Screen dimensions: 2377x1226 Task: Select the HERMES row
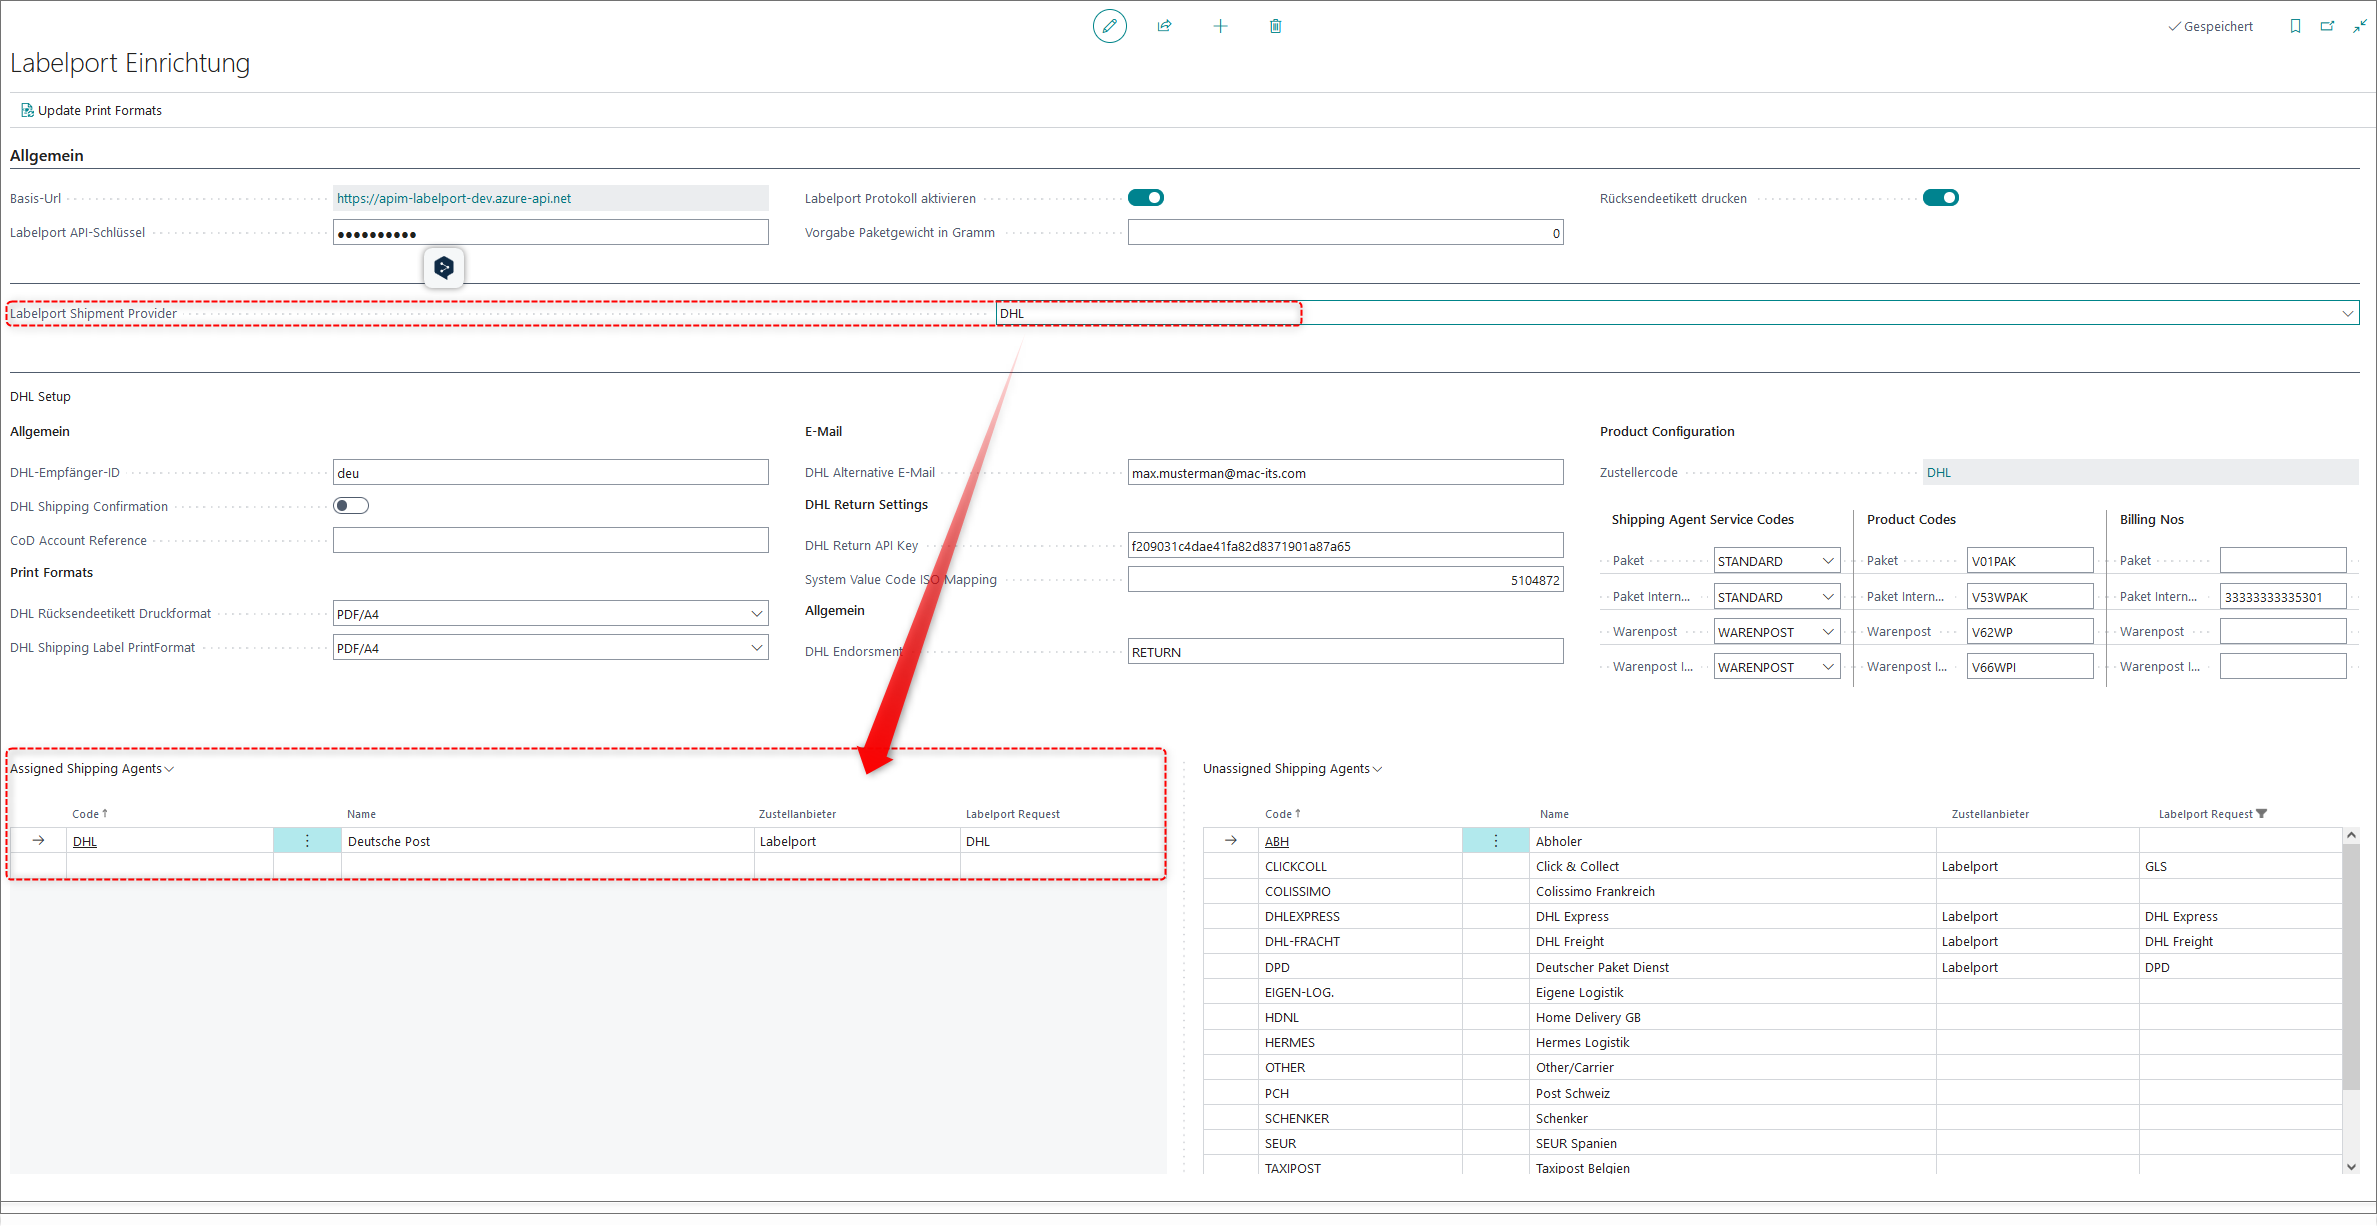(1772, 1042)
